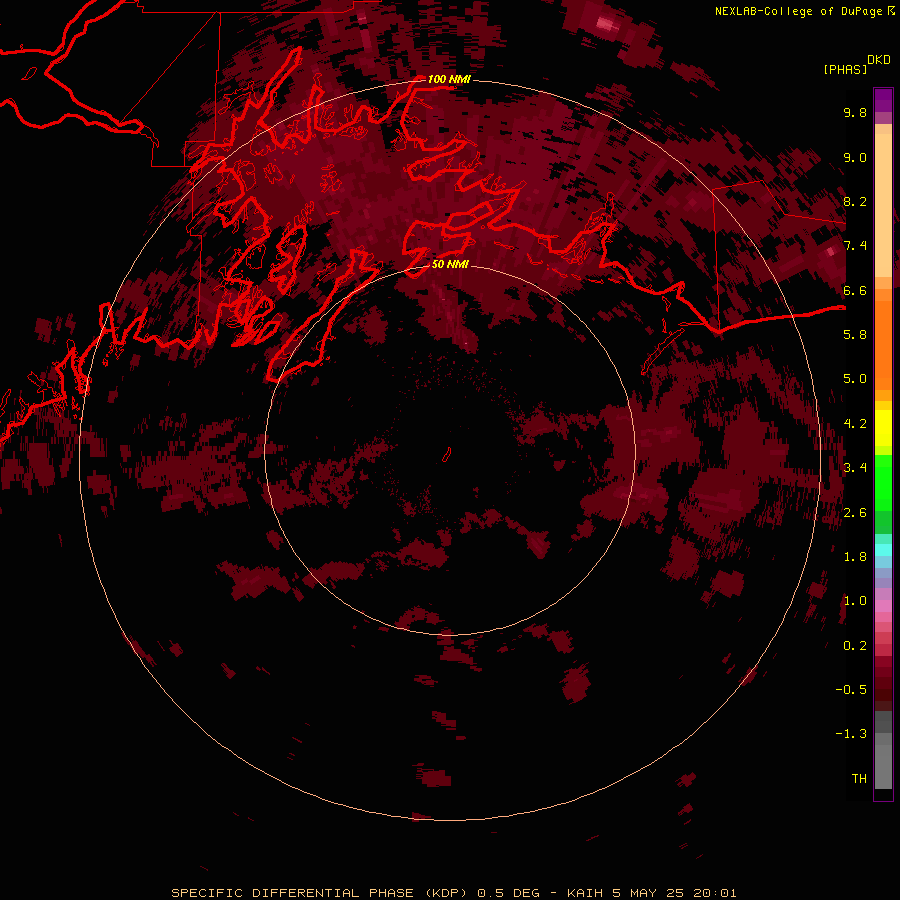Viewport: 900px width, 900px height.
Task: Click the 9.0 value on color scale
Action: (855, 157)
